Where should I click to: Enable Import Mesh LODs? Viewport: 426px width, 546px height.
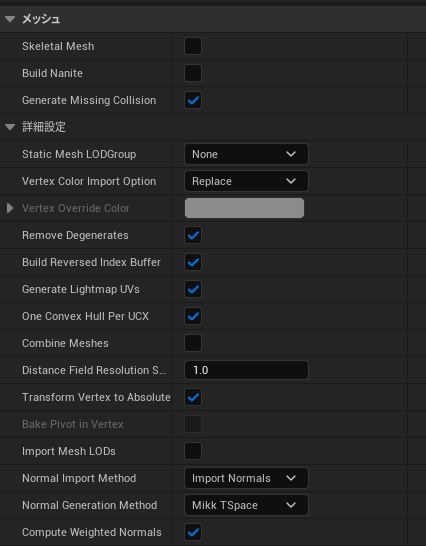pyautogui.click(x=193, y=451)
